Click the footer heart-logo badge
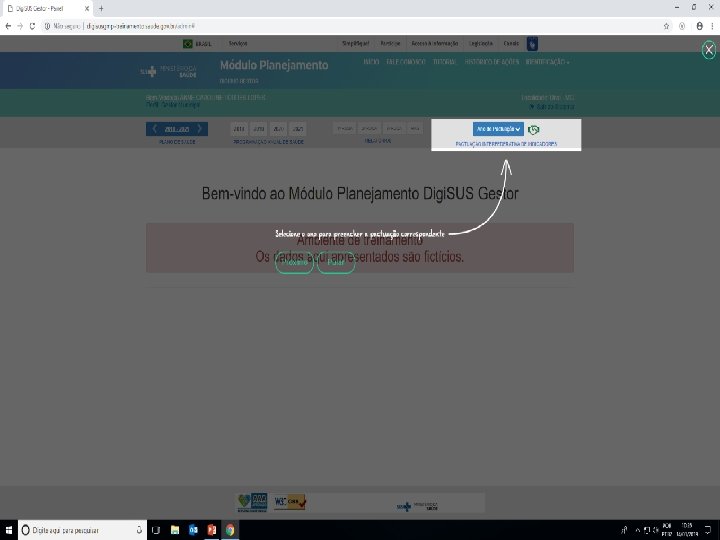Screen dimensions: 720x540 pos(252,502)
